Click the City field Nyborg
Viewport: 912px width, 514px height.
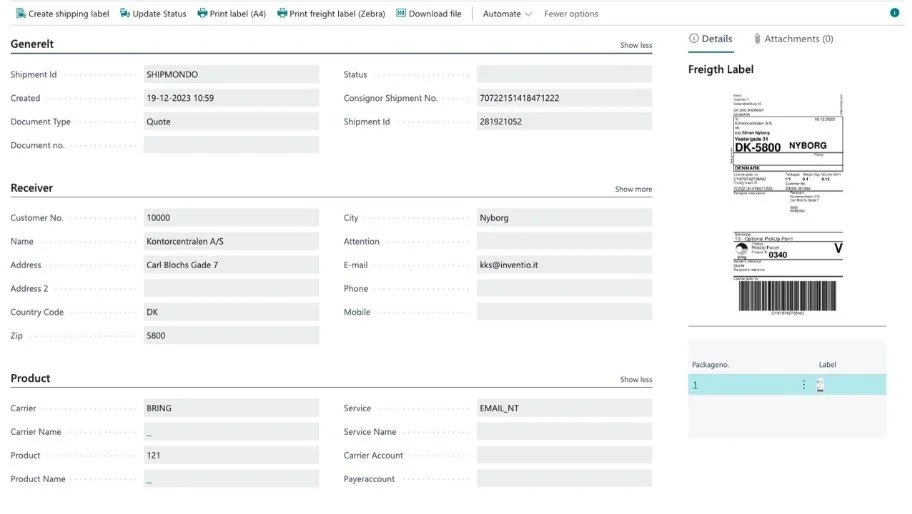pos(564,218)
